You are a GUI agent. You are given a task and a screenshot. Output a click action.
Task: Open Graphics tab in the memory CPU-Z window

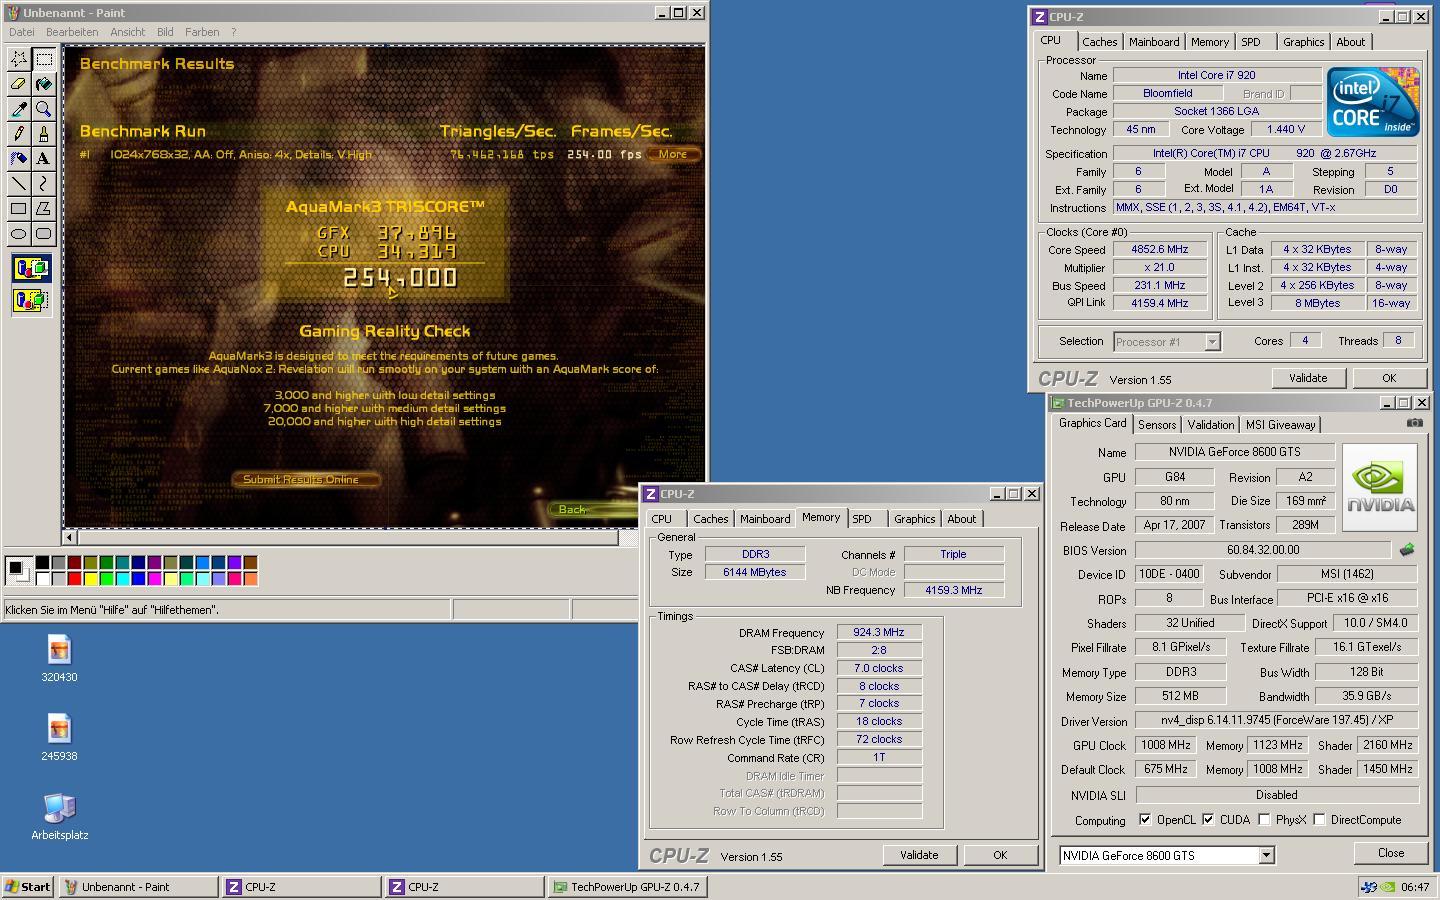coord(914,519)
